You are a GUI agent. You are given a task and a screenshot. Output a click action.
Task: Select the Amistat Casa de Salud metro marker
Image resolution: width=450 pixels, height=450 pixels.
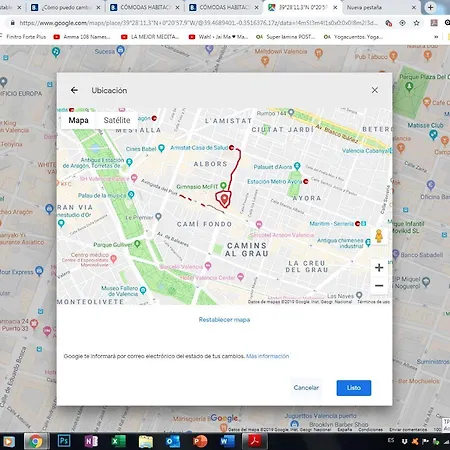tap(232, 147)
